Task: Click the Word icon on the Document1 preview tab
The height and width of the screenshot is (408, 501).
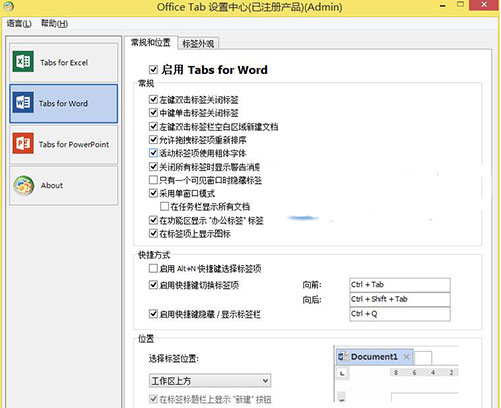Action: coord(343,356)
